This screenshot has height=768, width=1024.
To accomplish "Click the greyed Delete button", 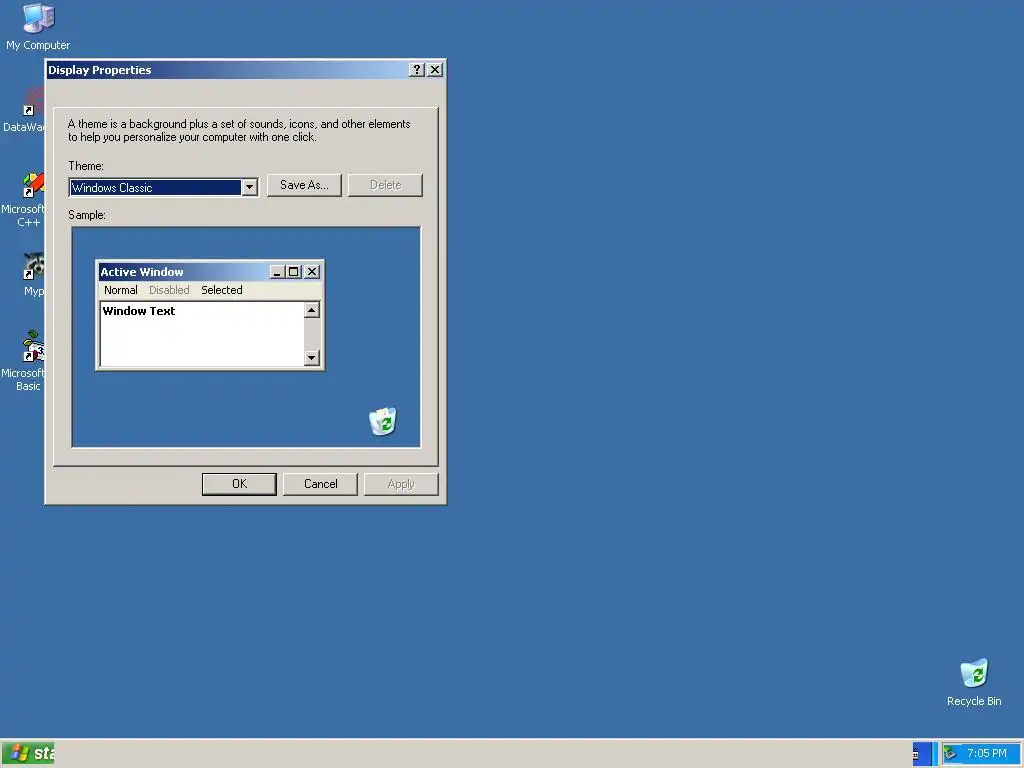I will pyautogui.click(x=385, y=185).
